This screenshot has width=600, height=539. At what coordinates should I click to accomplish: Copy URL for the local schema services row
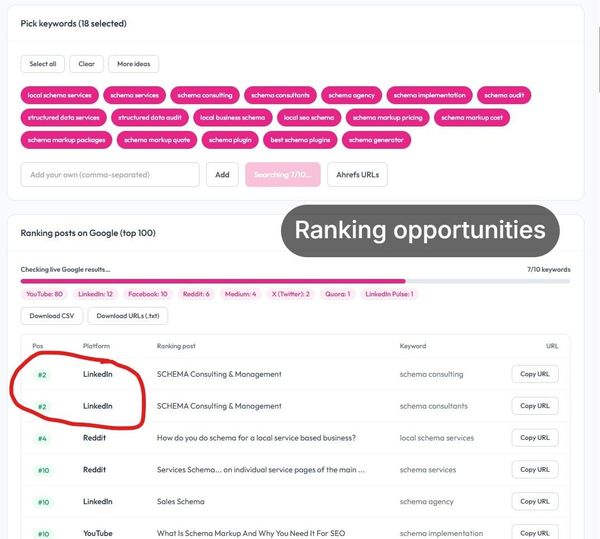click(x=535, y=438)
